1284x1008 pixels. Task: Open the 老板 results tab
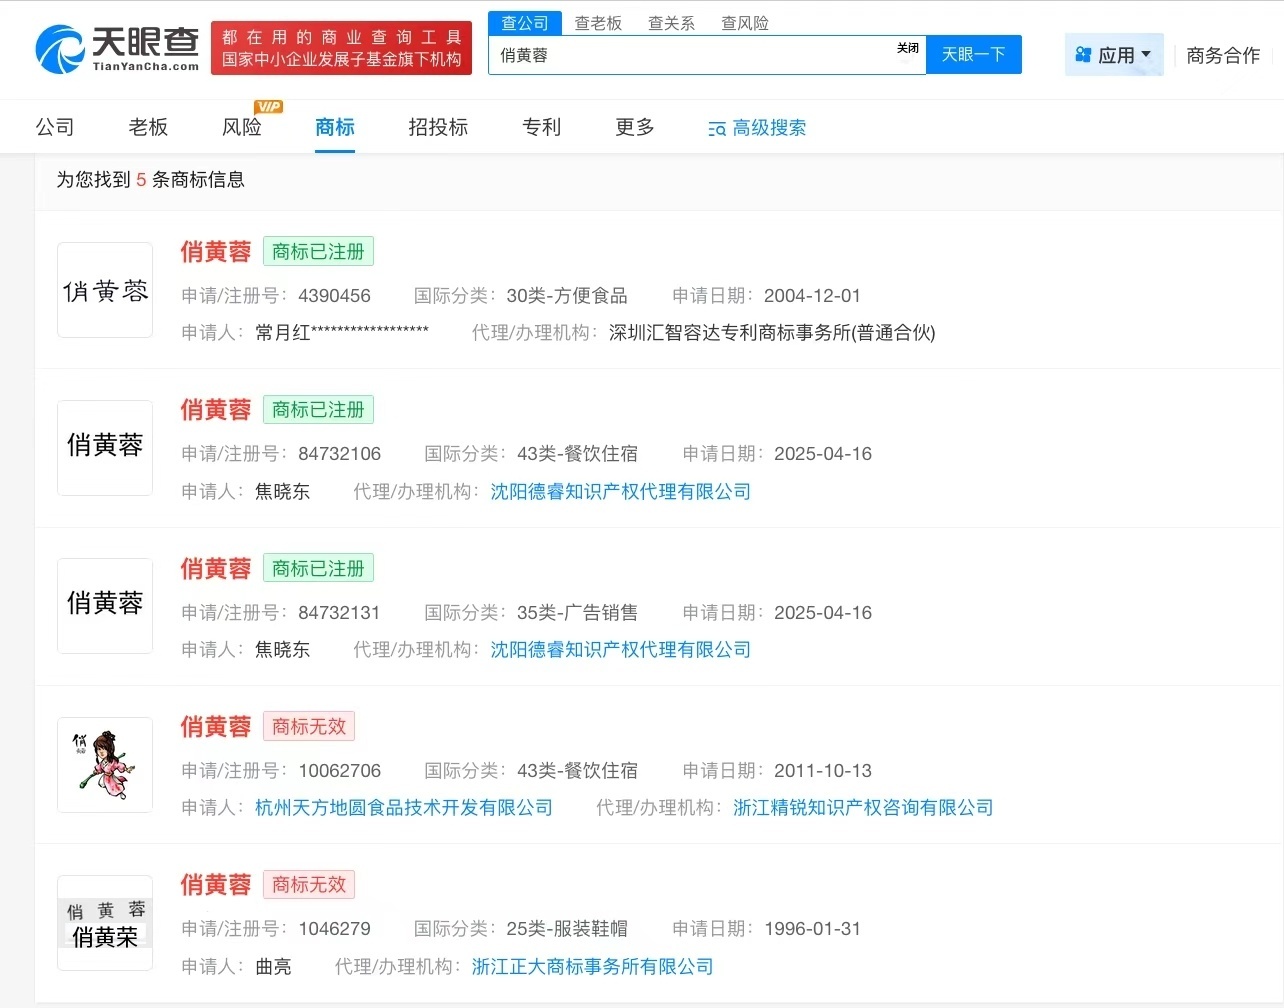(x=148, y=127)
